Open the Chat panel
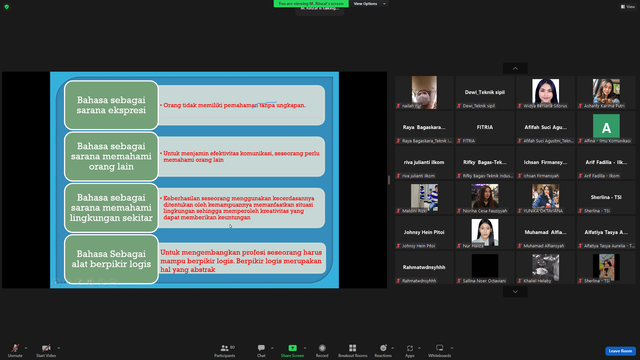This screenshot has width=640, height=360. click(261, 350)
